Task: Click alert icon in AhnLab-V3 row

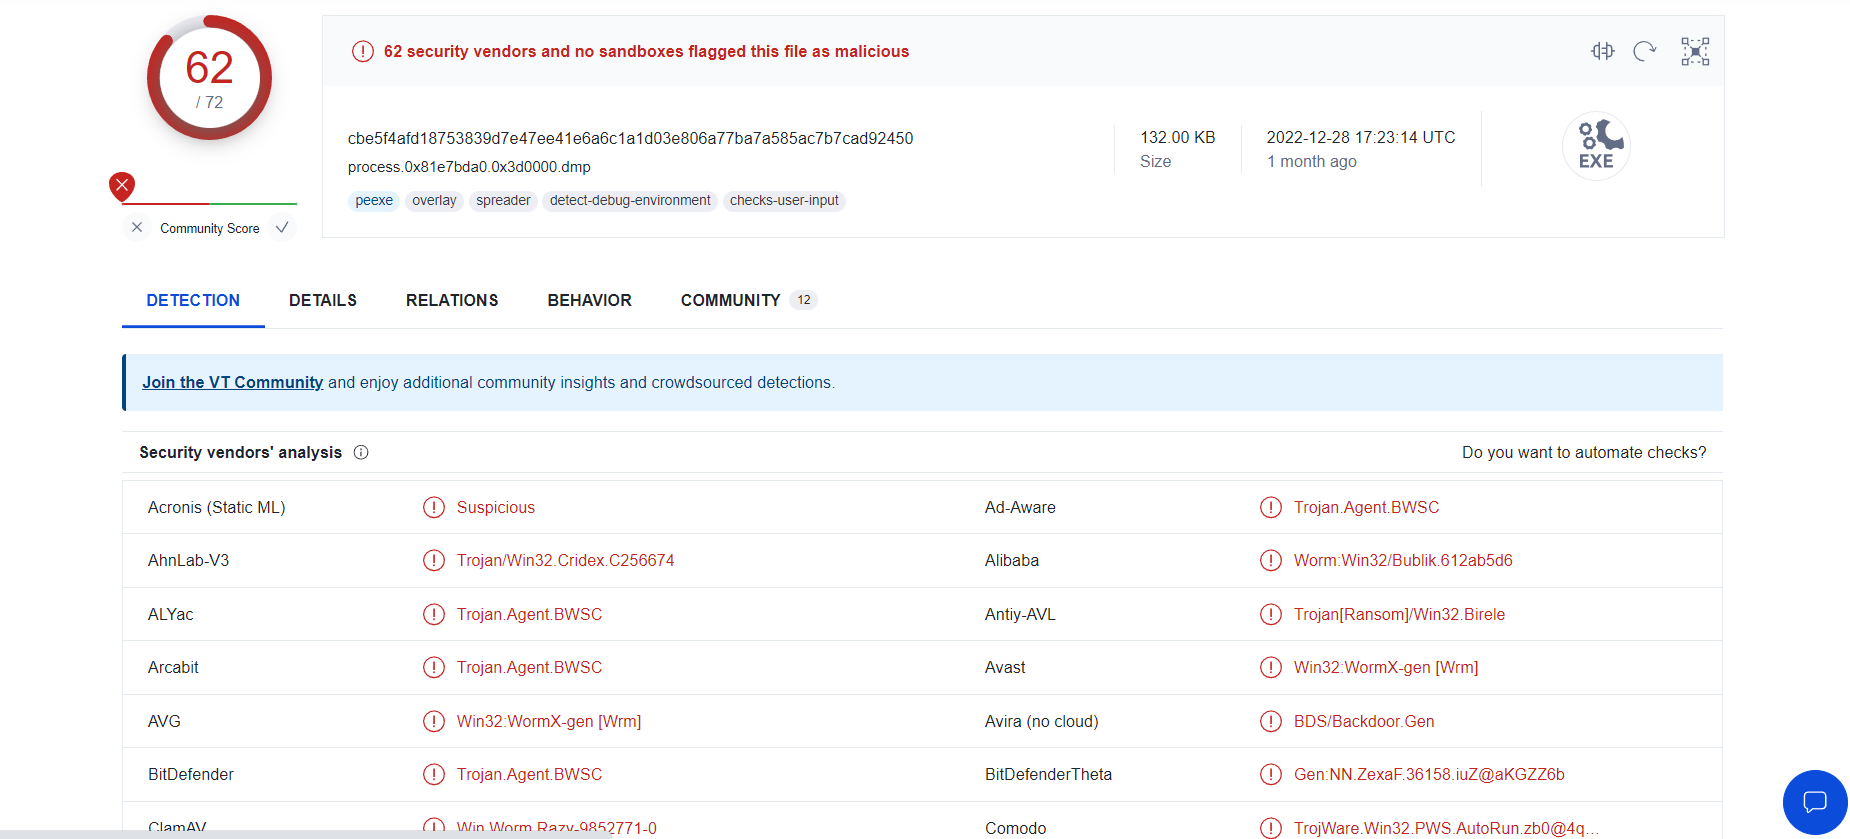Action: click(434, 560)
